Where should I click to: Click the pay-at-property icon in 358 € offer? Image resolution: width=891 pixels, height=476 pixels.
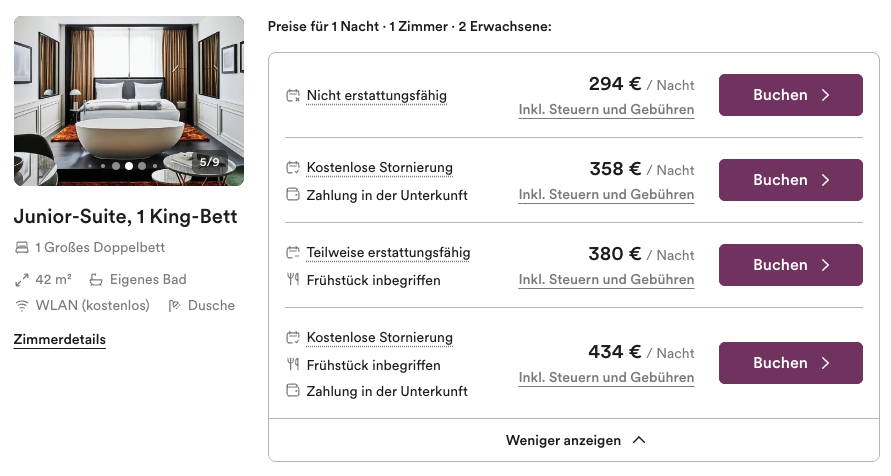[x=293, y=195]
